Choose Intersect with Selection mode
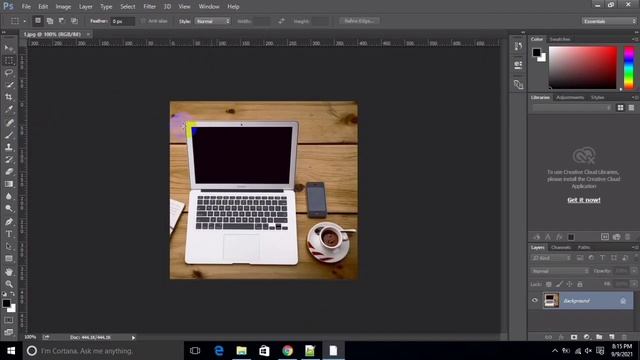640x360 pixels. coord(74,21)
